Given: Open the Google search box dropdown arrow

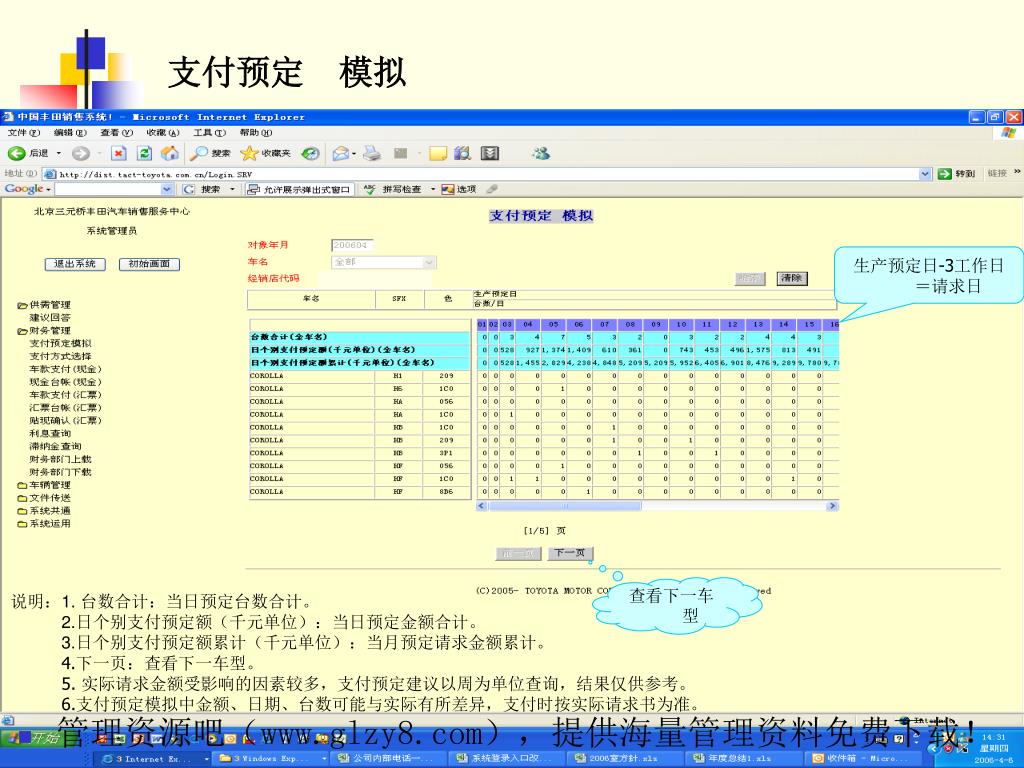Looking at the screenshot, I should coord(167,189).
